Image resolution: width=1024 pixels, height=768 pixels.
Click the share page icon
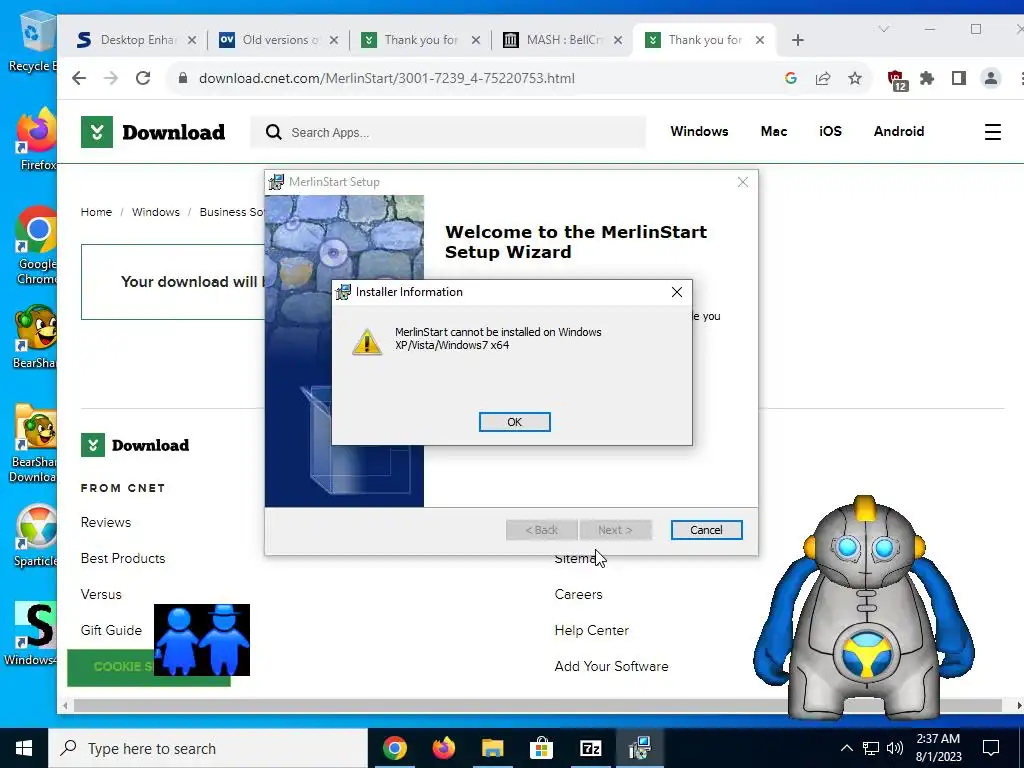[823, 78]
